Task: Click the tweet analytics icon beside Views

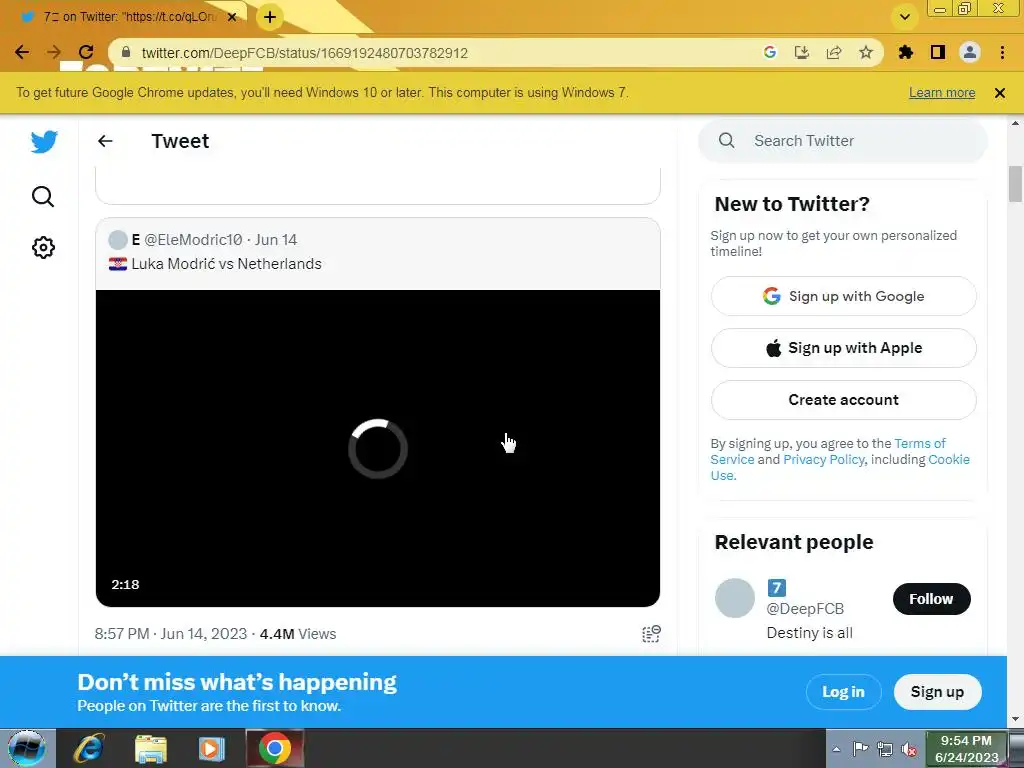Action: (651, 633)
